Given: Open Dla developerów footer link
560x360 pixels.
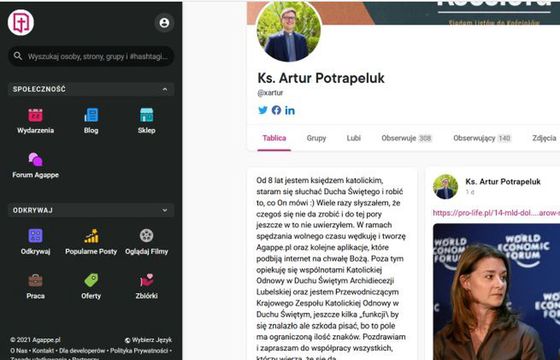Looking at the screenshot, I should (82, 351).
